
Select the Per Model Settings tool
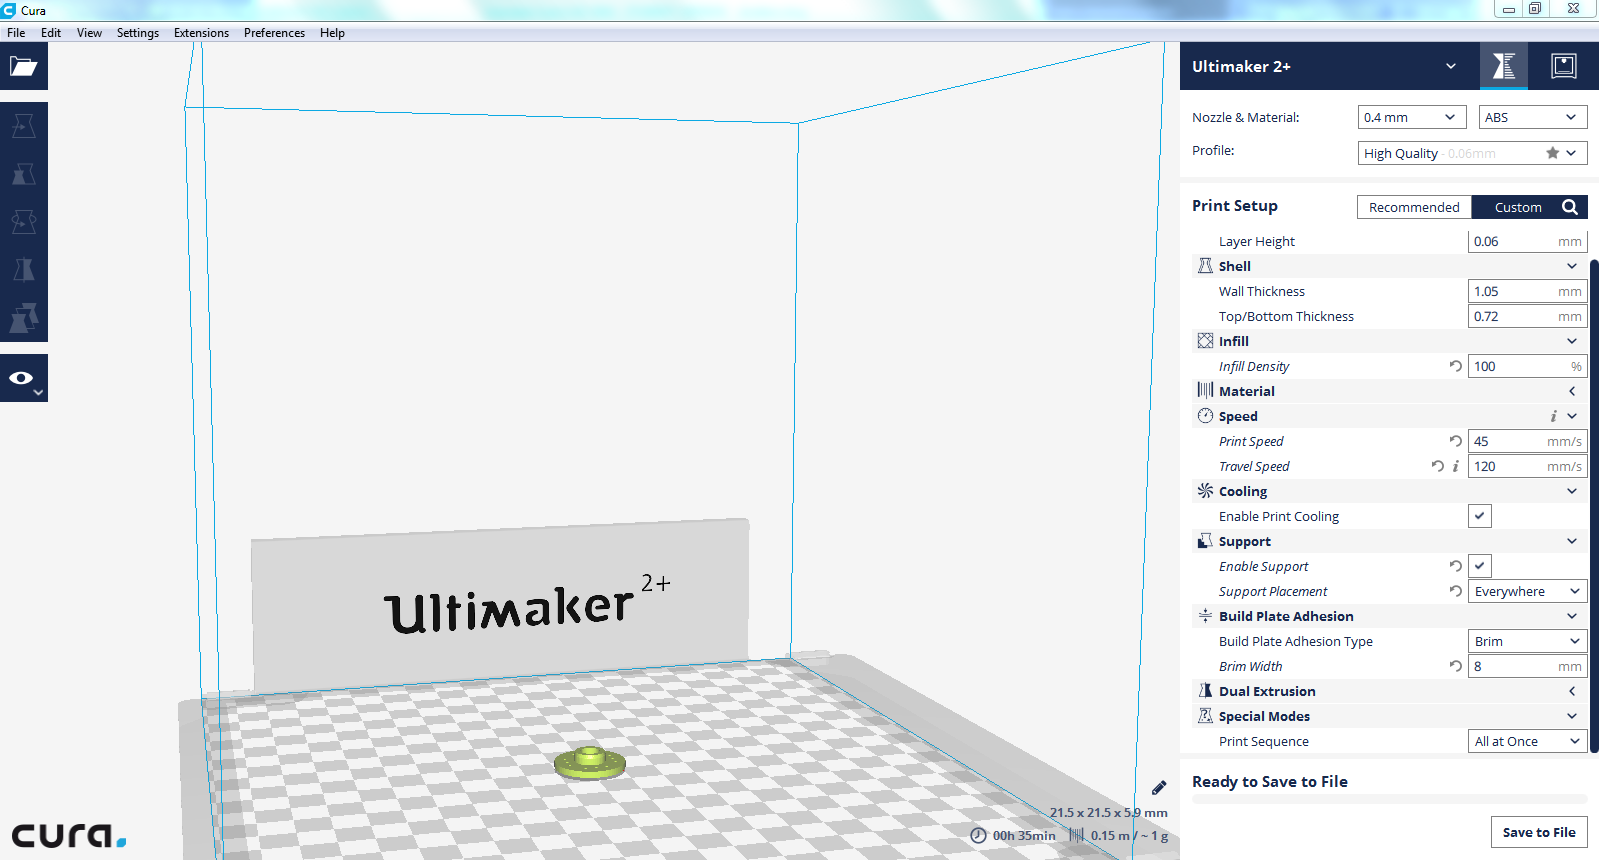(24, 318)
